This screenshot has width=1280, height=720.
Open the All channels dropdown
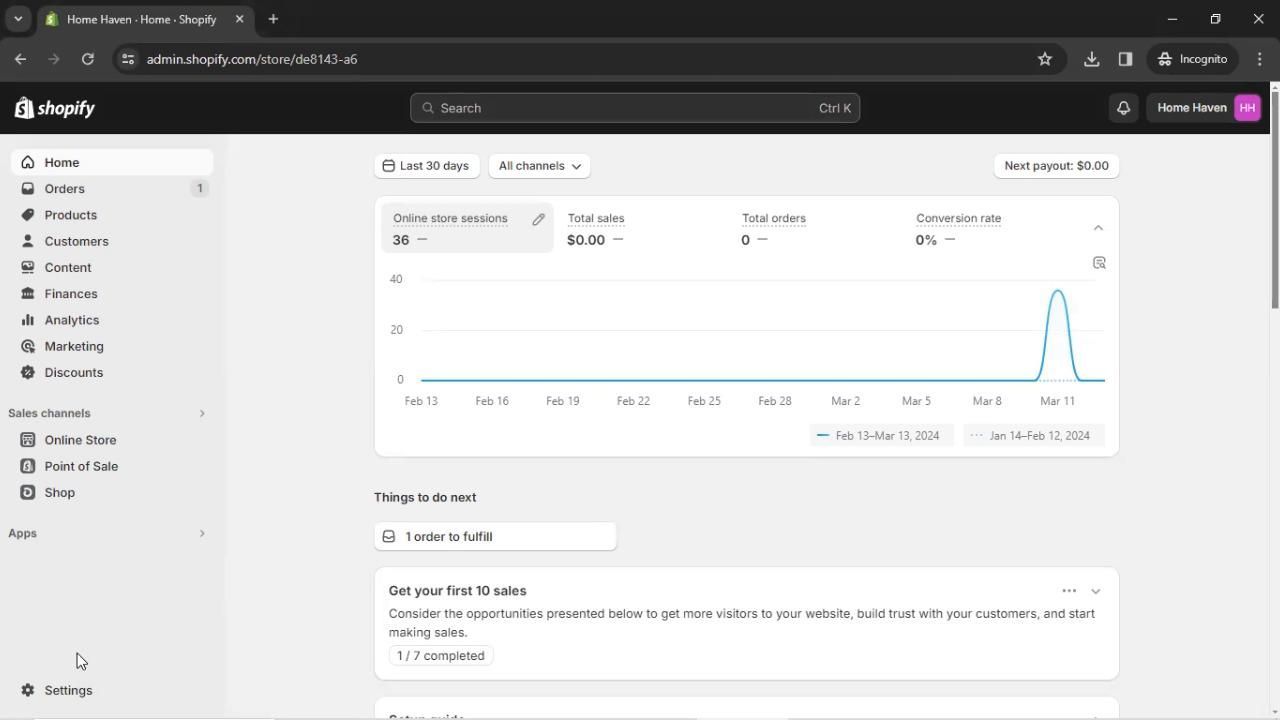539,166
